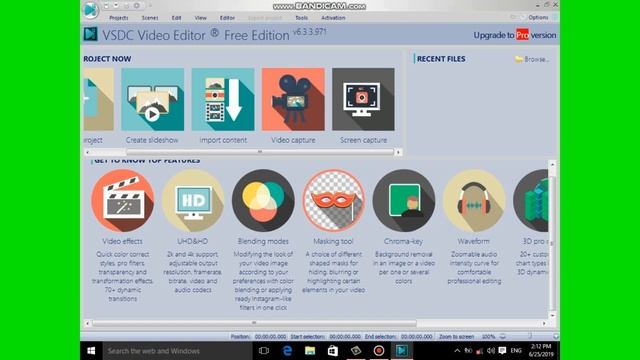Click the VSDC Video Editor taskbar icon
Screen dimensions: 640x360
tap(402, 351)
